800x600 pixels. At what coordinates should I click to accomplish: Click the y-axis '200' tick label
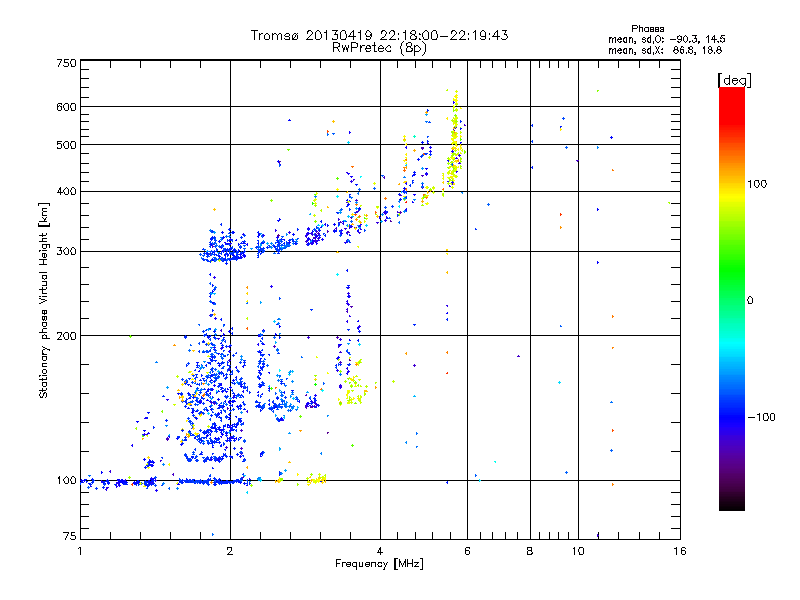point(66,336)
